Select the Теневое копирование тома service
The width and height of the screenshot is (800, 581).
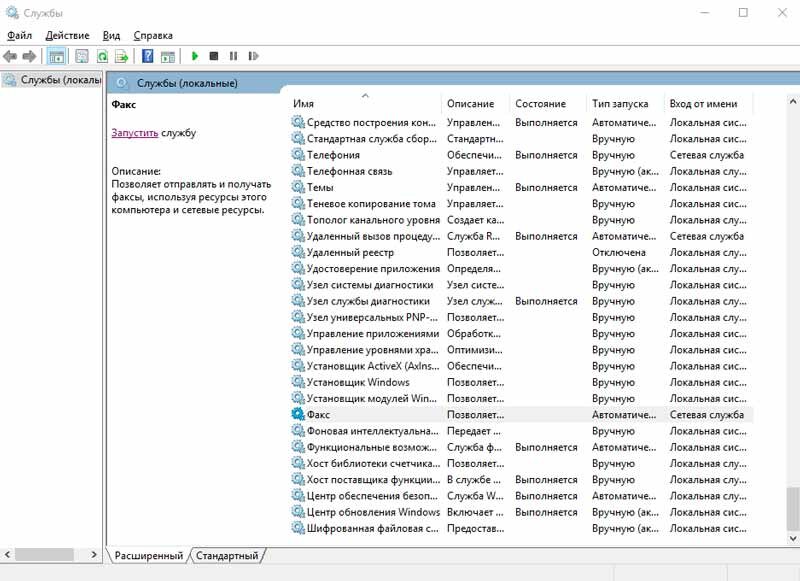520,204
